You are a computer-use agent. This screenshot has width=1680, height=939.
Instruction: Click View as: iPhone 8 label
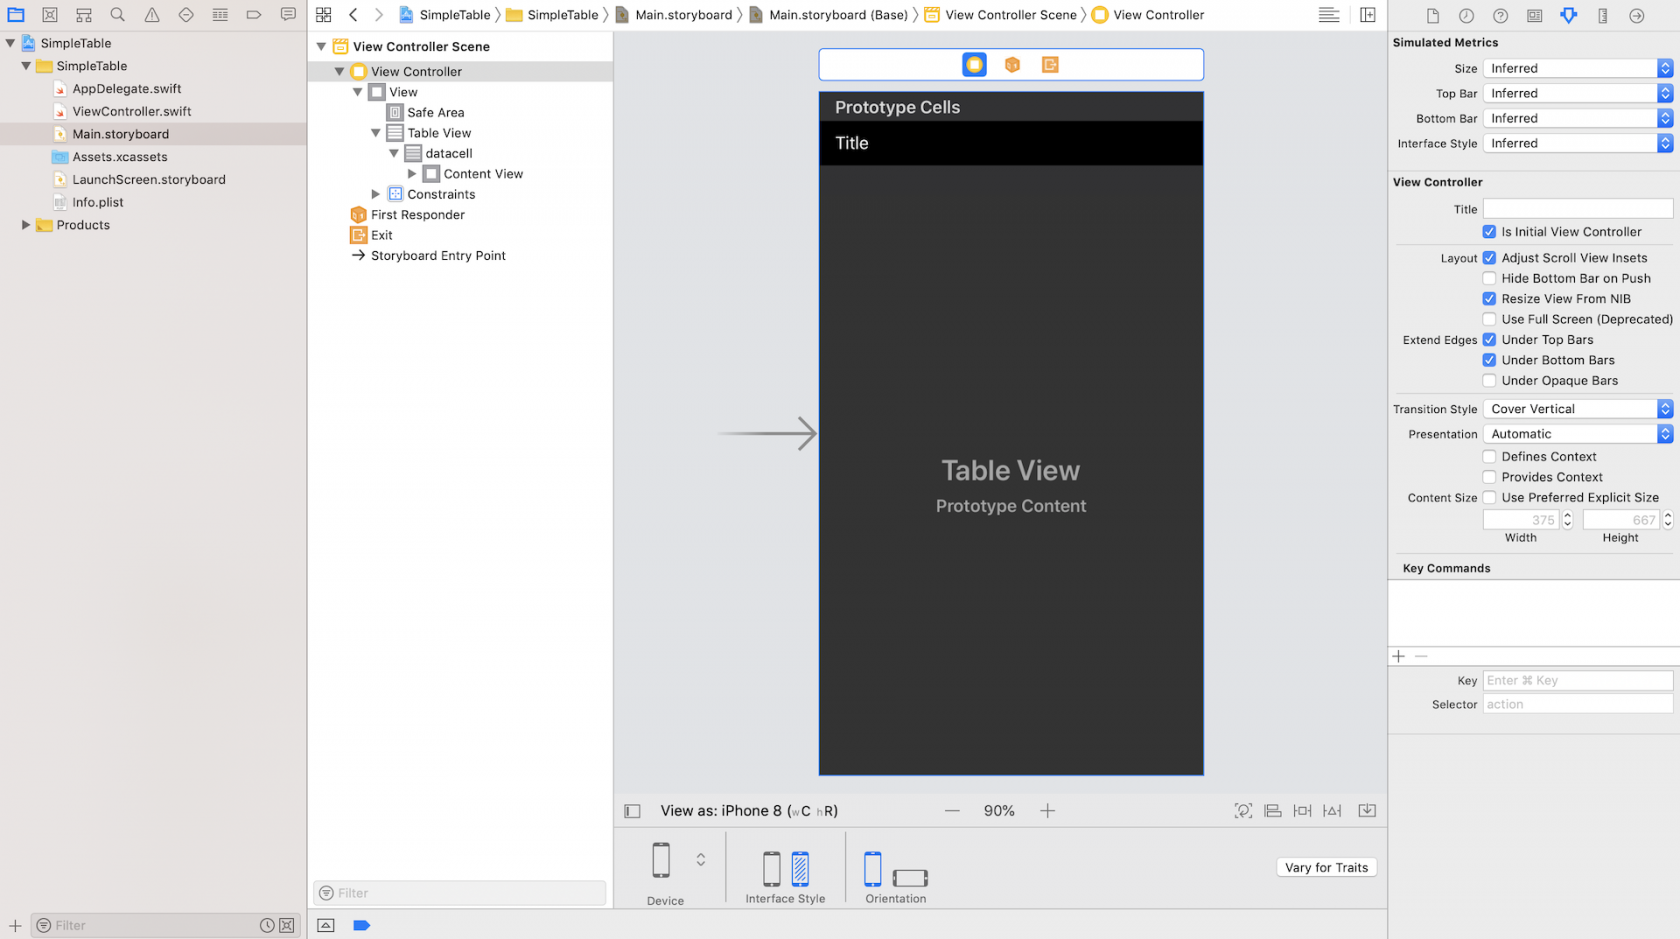click(748, 810)
